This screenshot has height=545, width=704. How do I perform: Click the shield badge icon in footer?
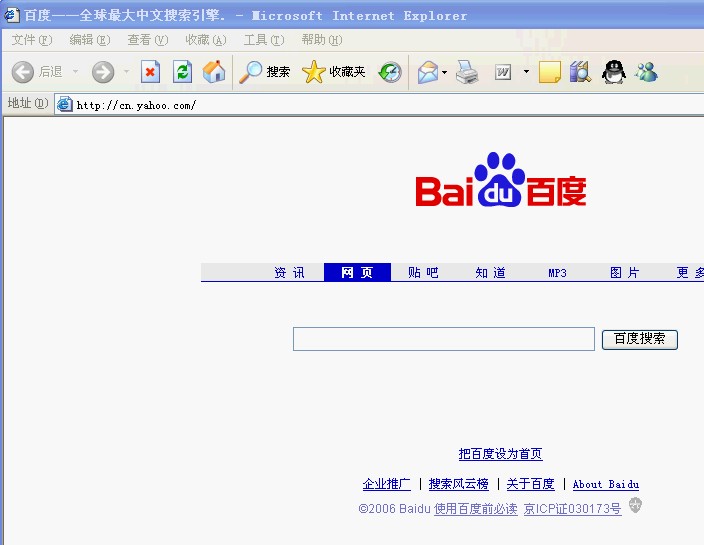tap(635, 505)
